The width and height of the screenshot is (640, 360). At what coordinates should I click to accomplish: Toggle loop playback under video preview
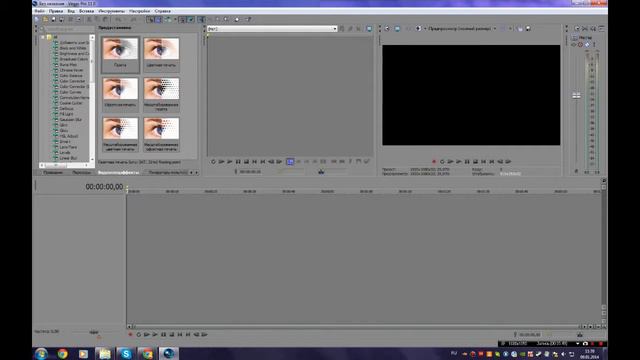pos(442,162)
